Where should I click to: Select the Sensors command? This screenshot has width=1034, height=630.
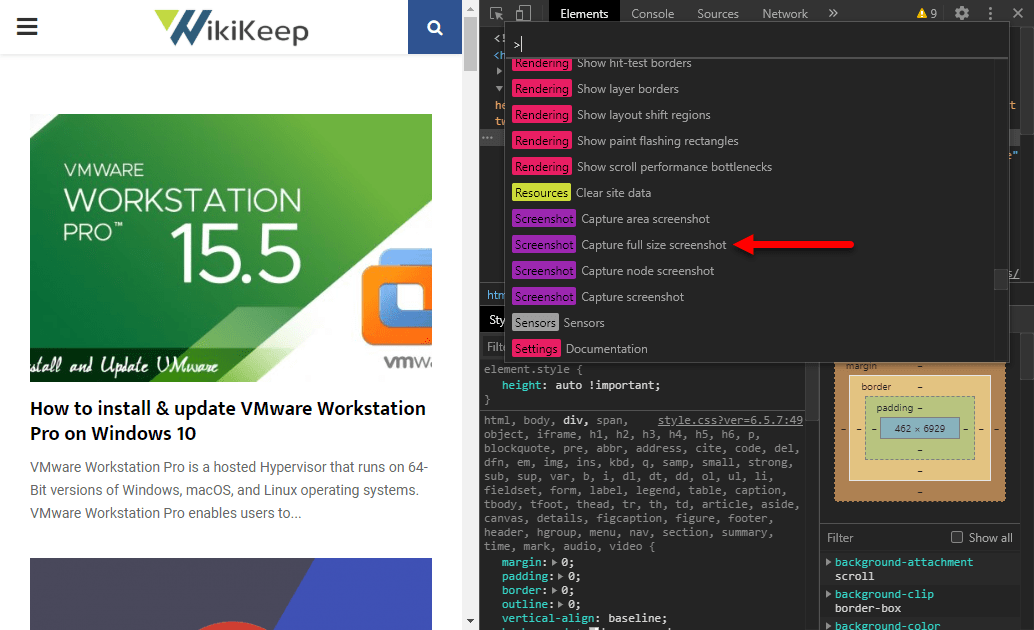pos(757,323)
